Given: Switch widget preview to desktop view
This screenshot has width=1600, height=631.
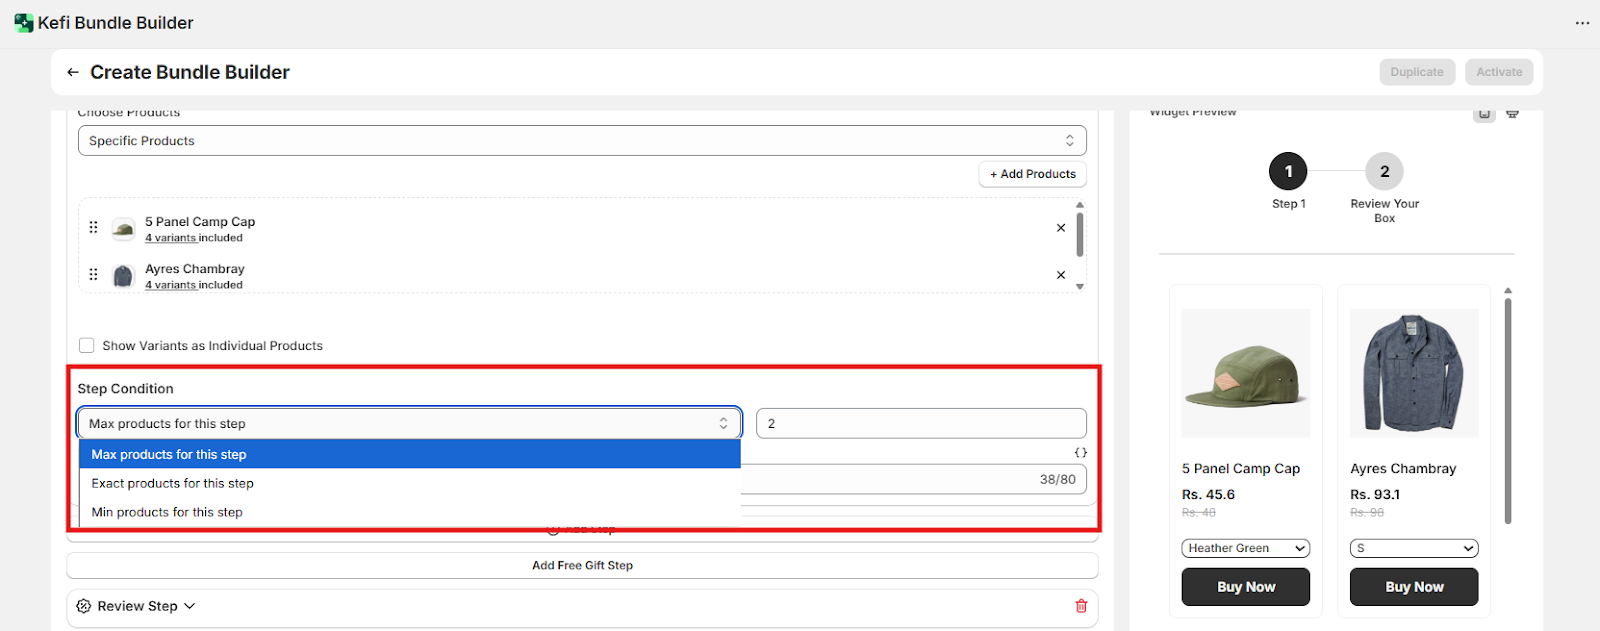Looking at the screenshot, I should 1512,114.
